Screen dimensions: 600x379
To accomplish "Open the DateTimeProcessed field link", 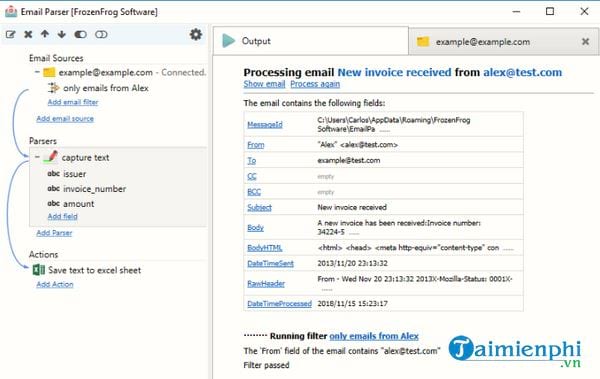I will pos(279,304).
